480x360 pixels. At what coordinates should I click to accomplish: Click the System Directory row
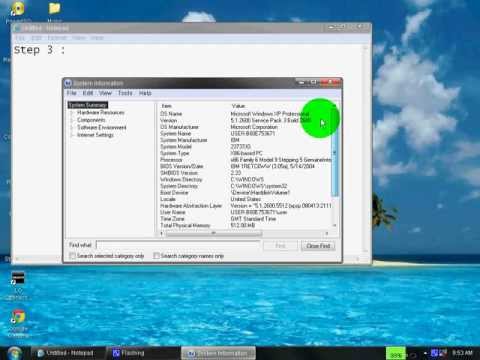tap(245, 186)
